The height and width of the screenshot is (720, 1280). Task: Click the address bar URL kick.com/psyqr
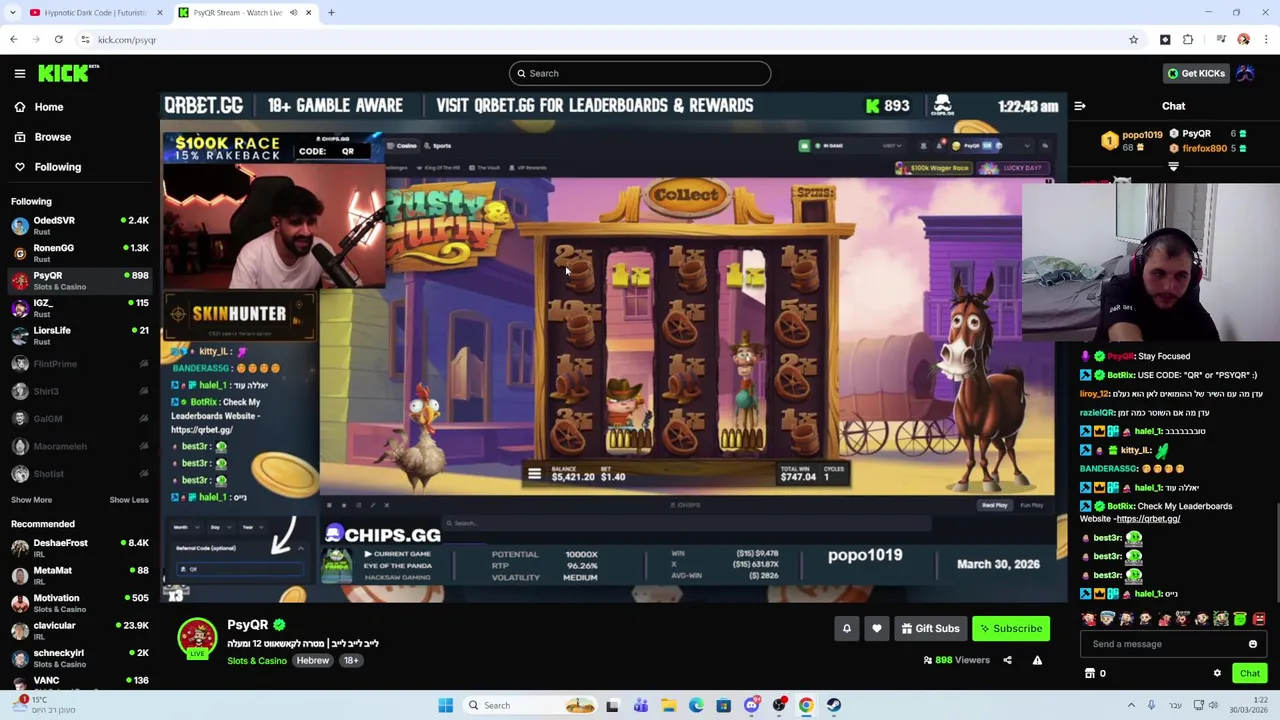(x=127, y=40)
